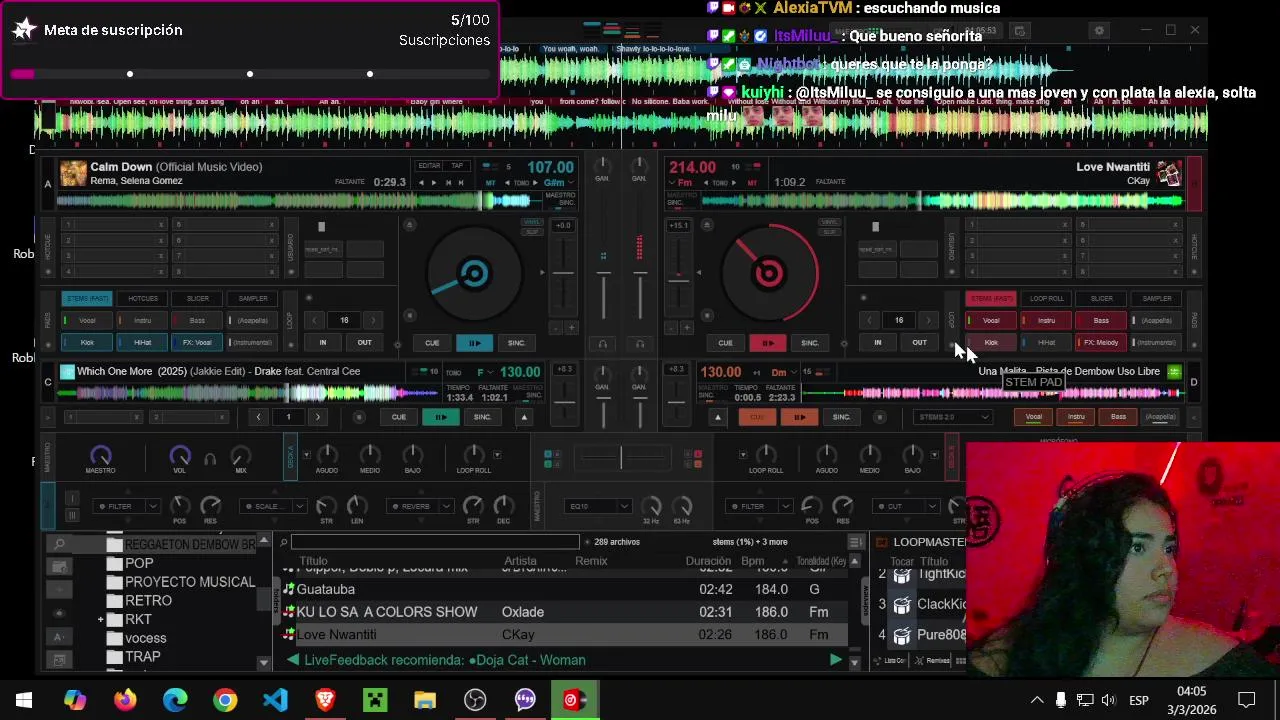Double deck B loop length with right arrow

point(928,320)
